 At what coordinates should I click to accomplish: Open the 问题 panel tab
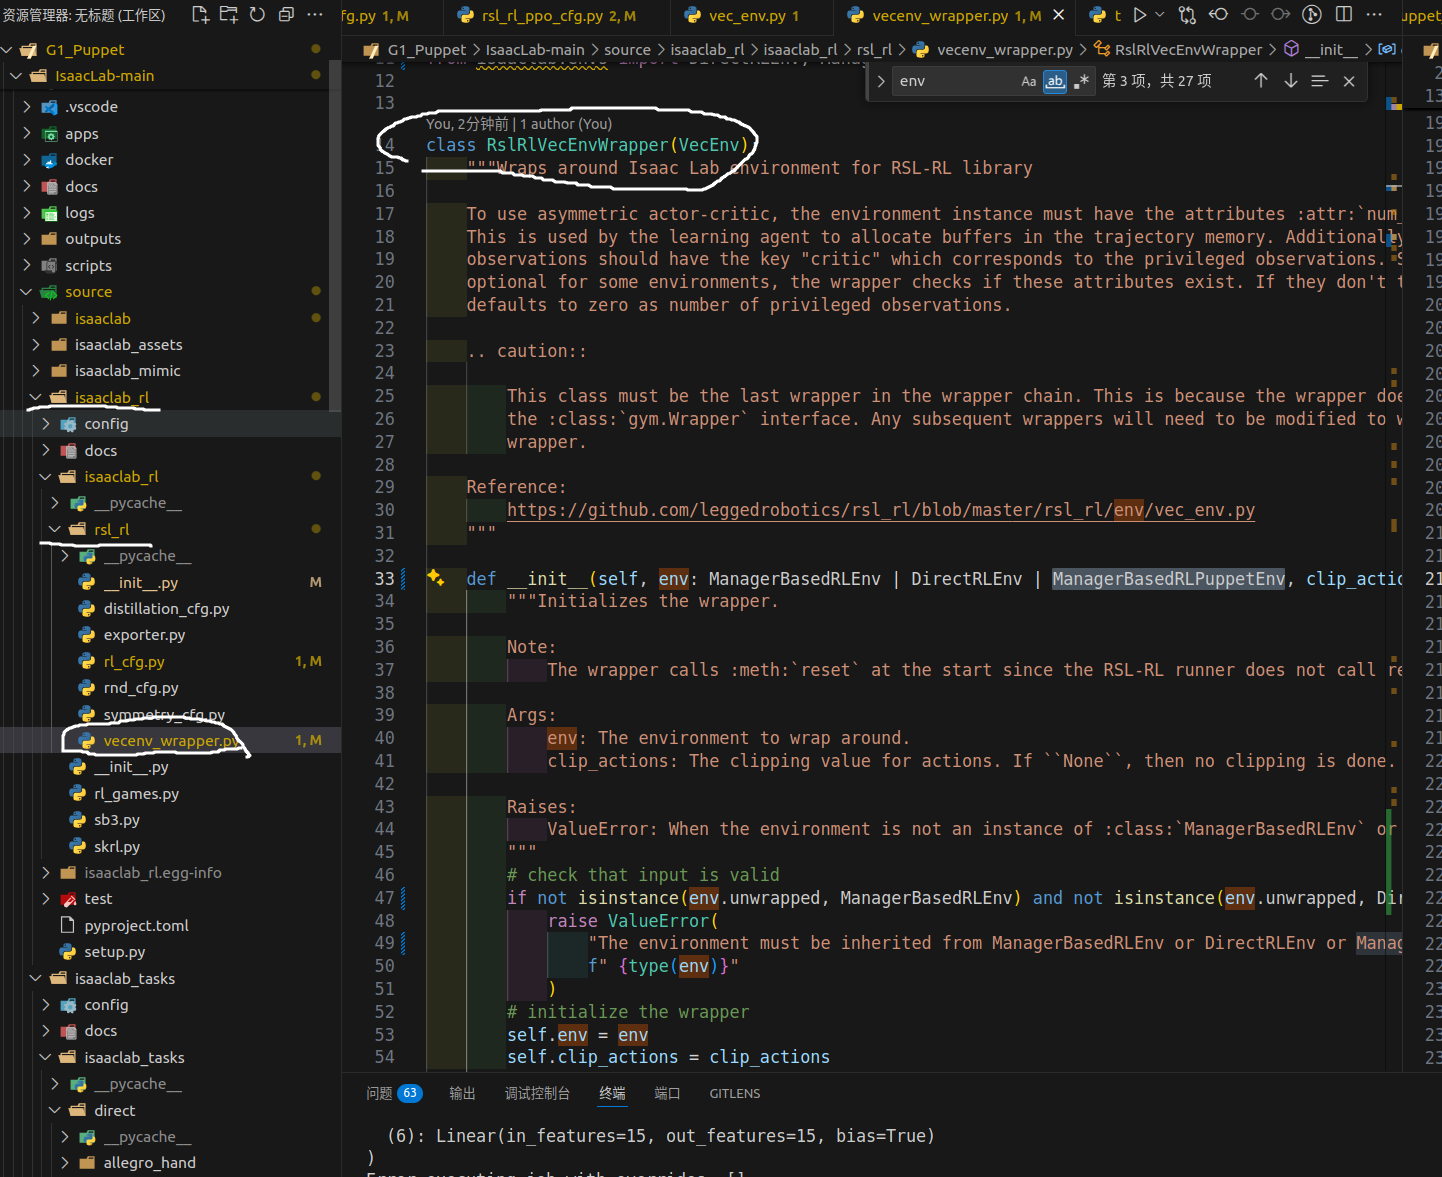click(380, 1094)
